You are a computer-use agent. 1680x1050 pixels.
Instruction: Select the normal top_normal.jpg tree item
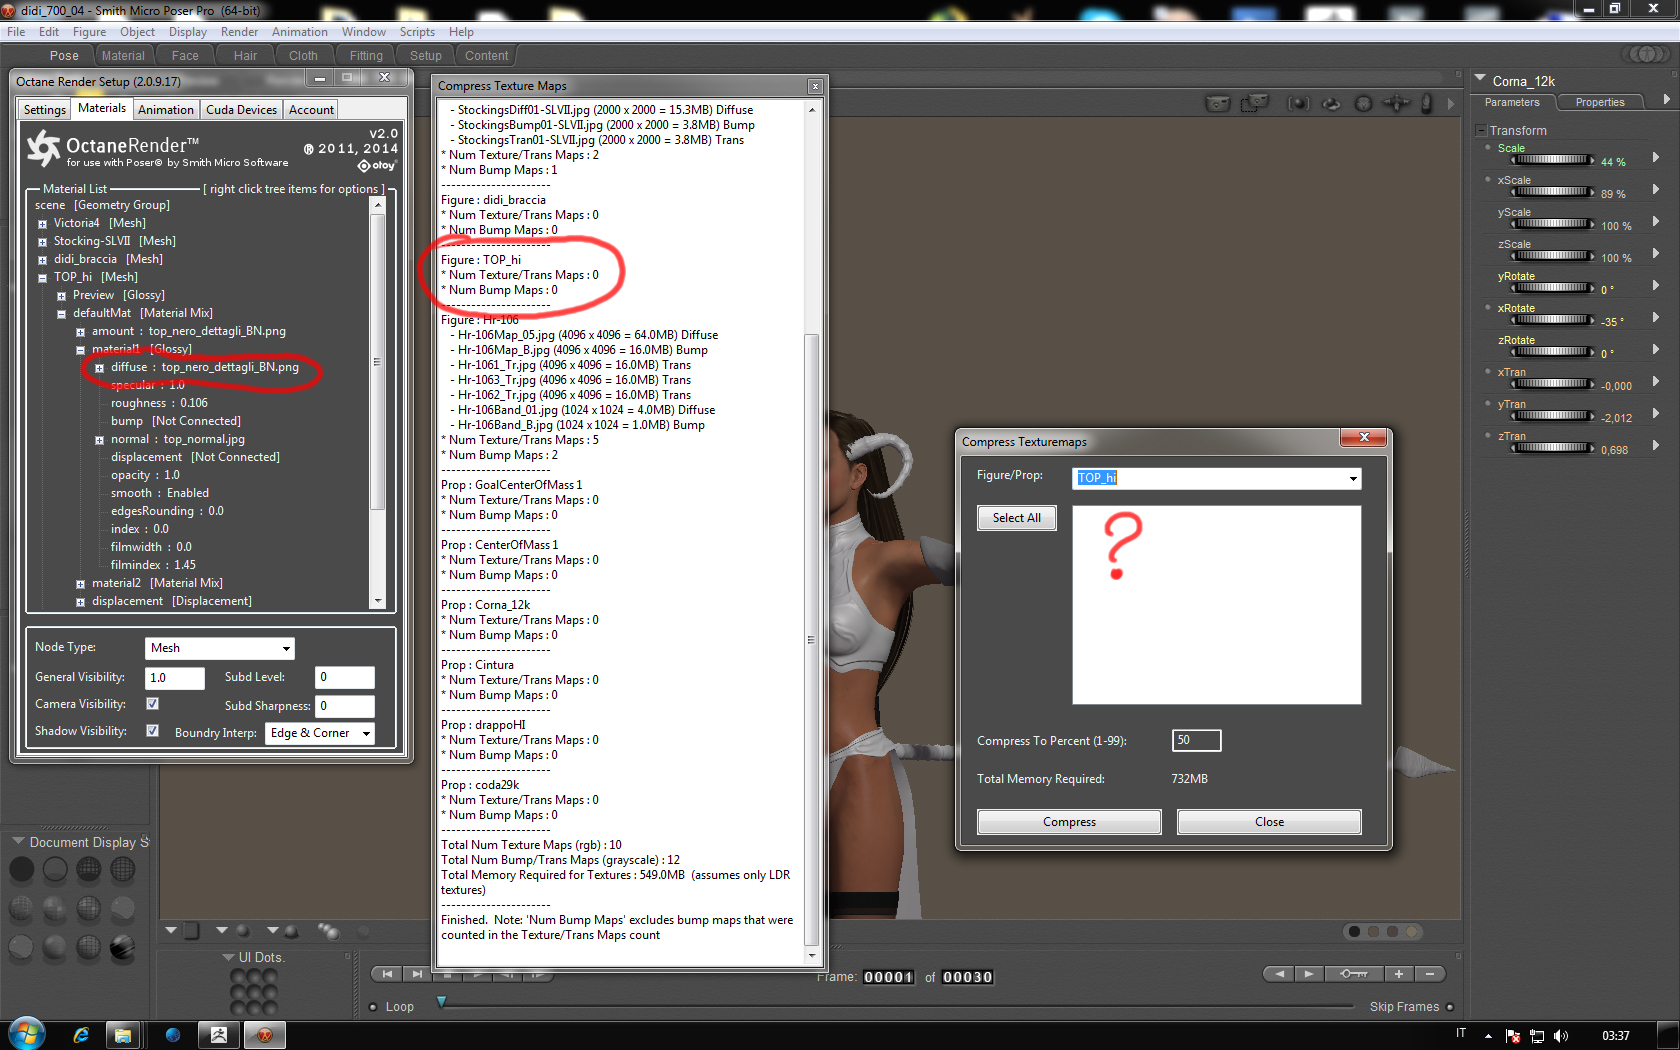point(178,439)
